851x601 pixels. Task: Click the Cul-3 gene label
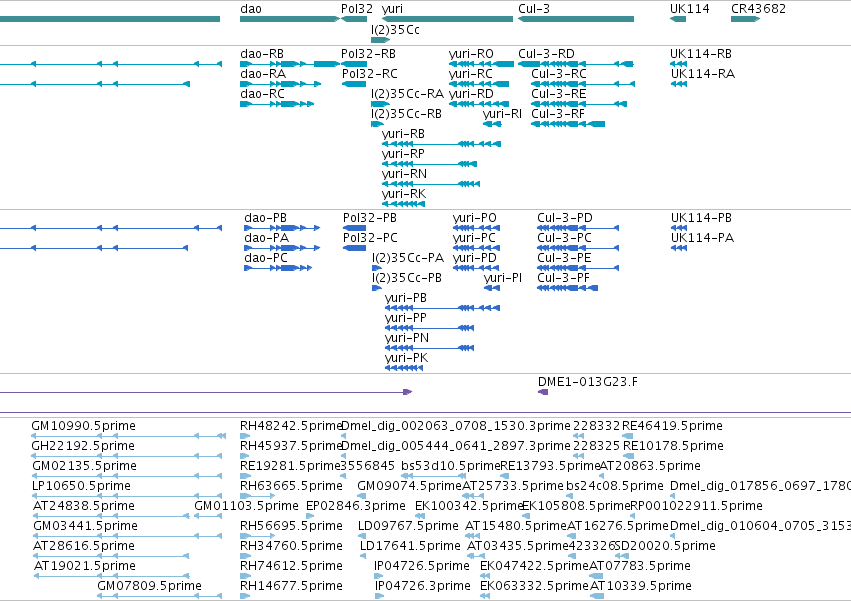(x=534, y=9)
